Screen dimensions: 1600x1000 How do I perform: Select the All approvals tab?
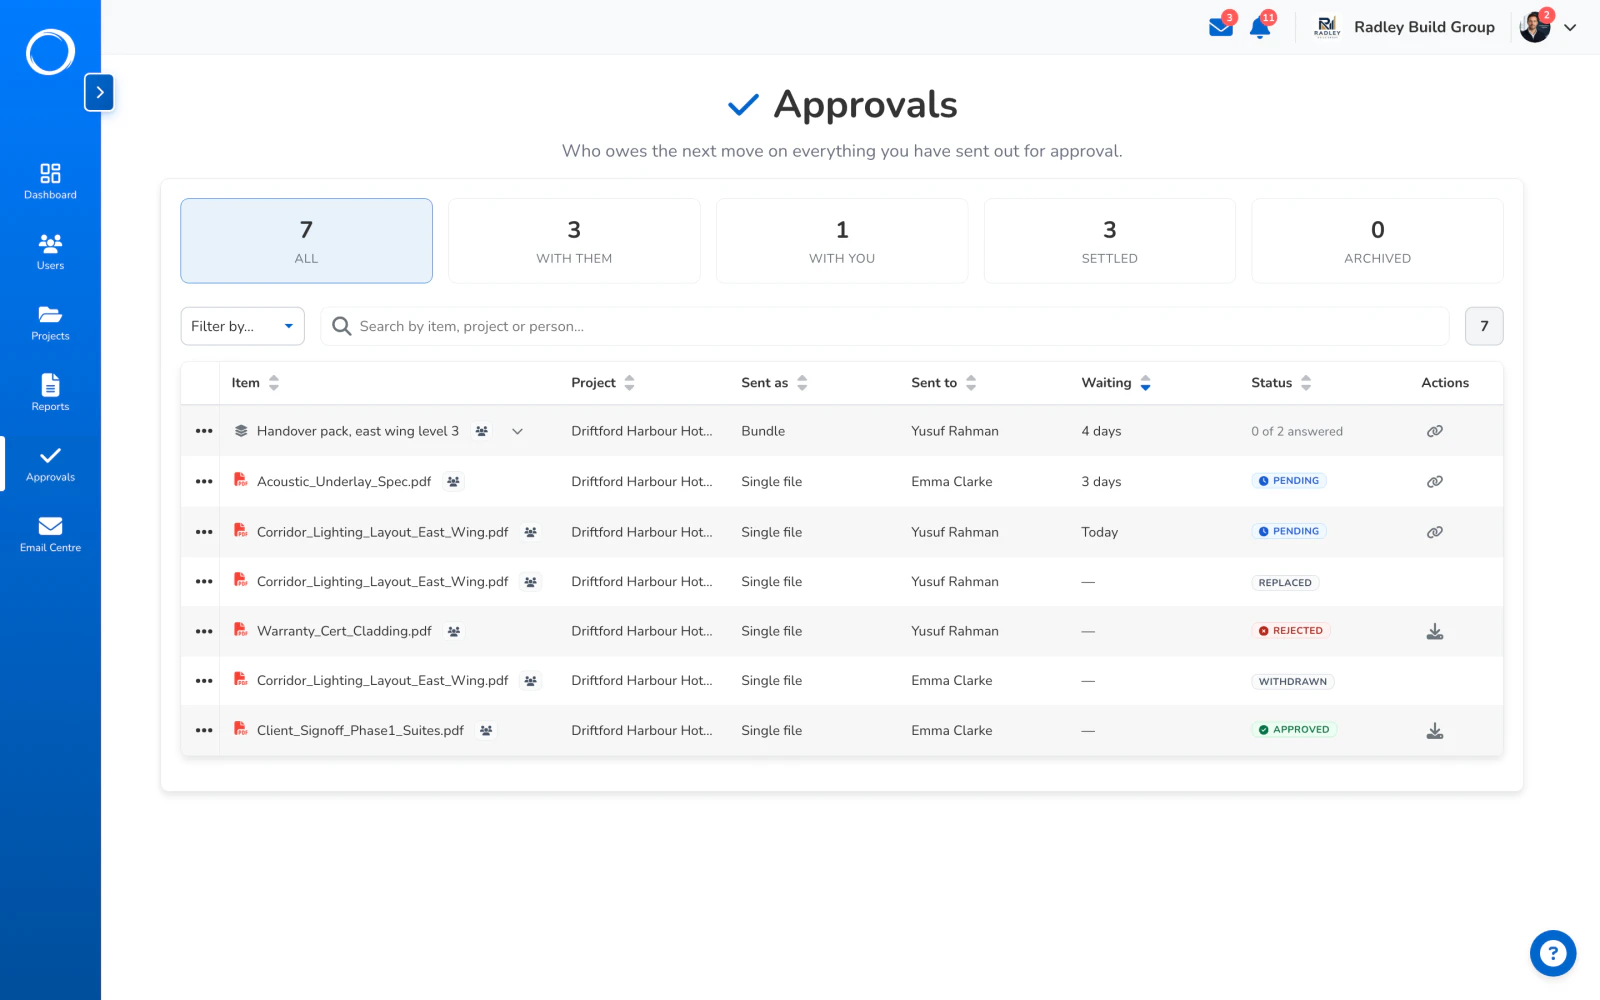coord(306,241)
